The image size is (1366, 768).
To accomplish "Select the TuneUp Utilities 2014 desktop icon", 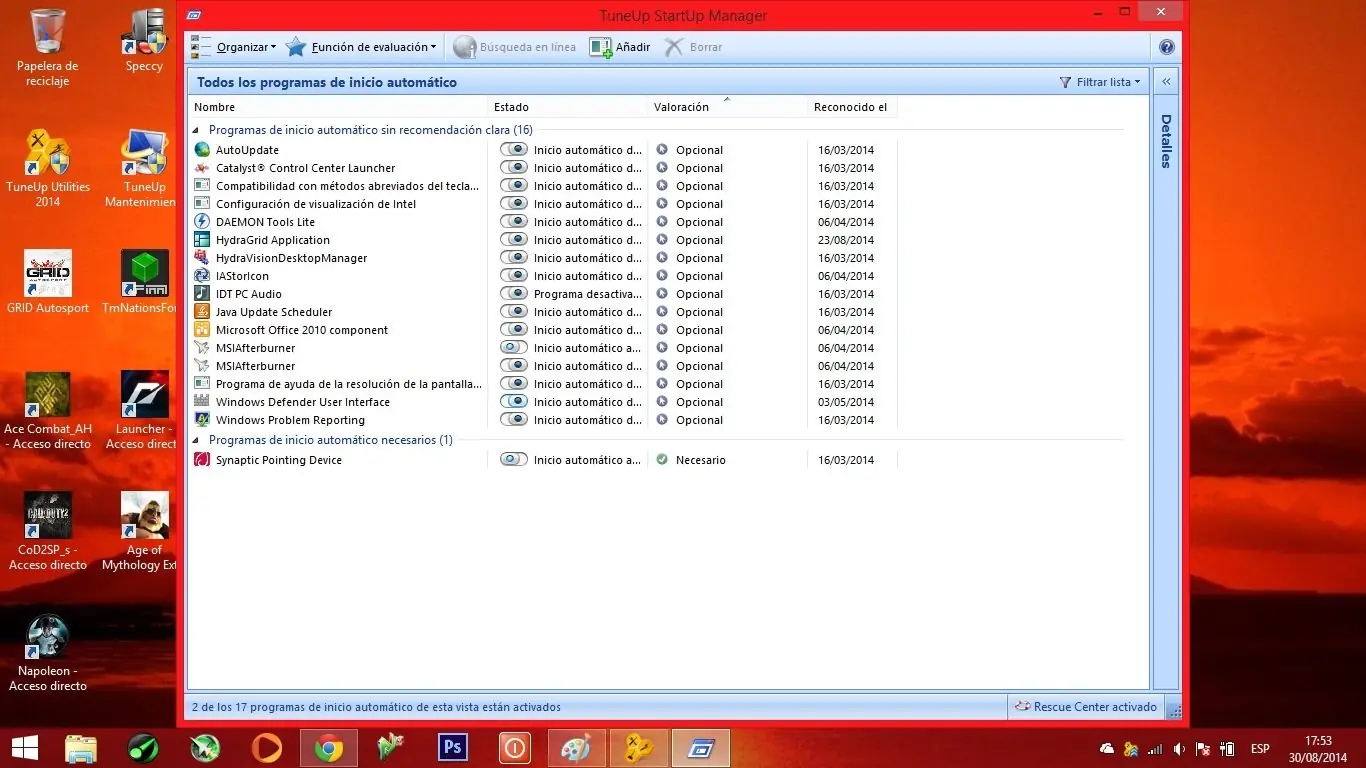I will point(48,168).
